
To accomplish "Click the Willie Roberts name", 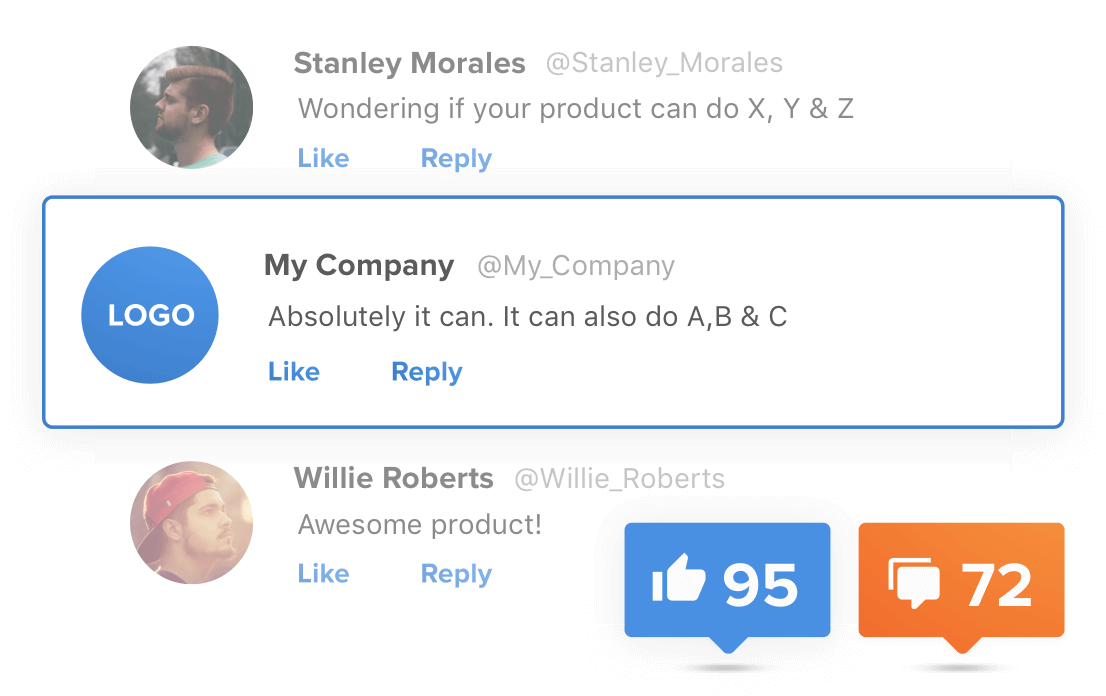I will 393,479.
